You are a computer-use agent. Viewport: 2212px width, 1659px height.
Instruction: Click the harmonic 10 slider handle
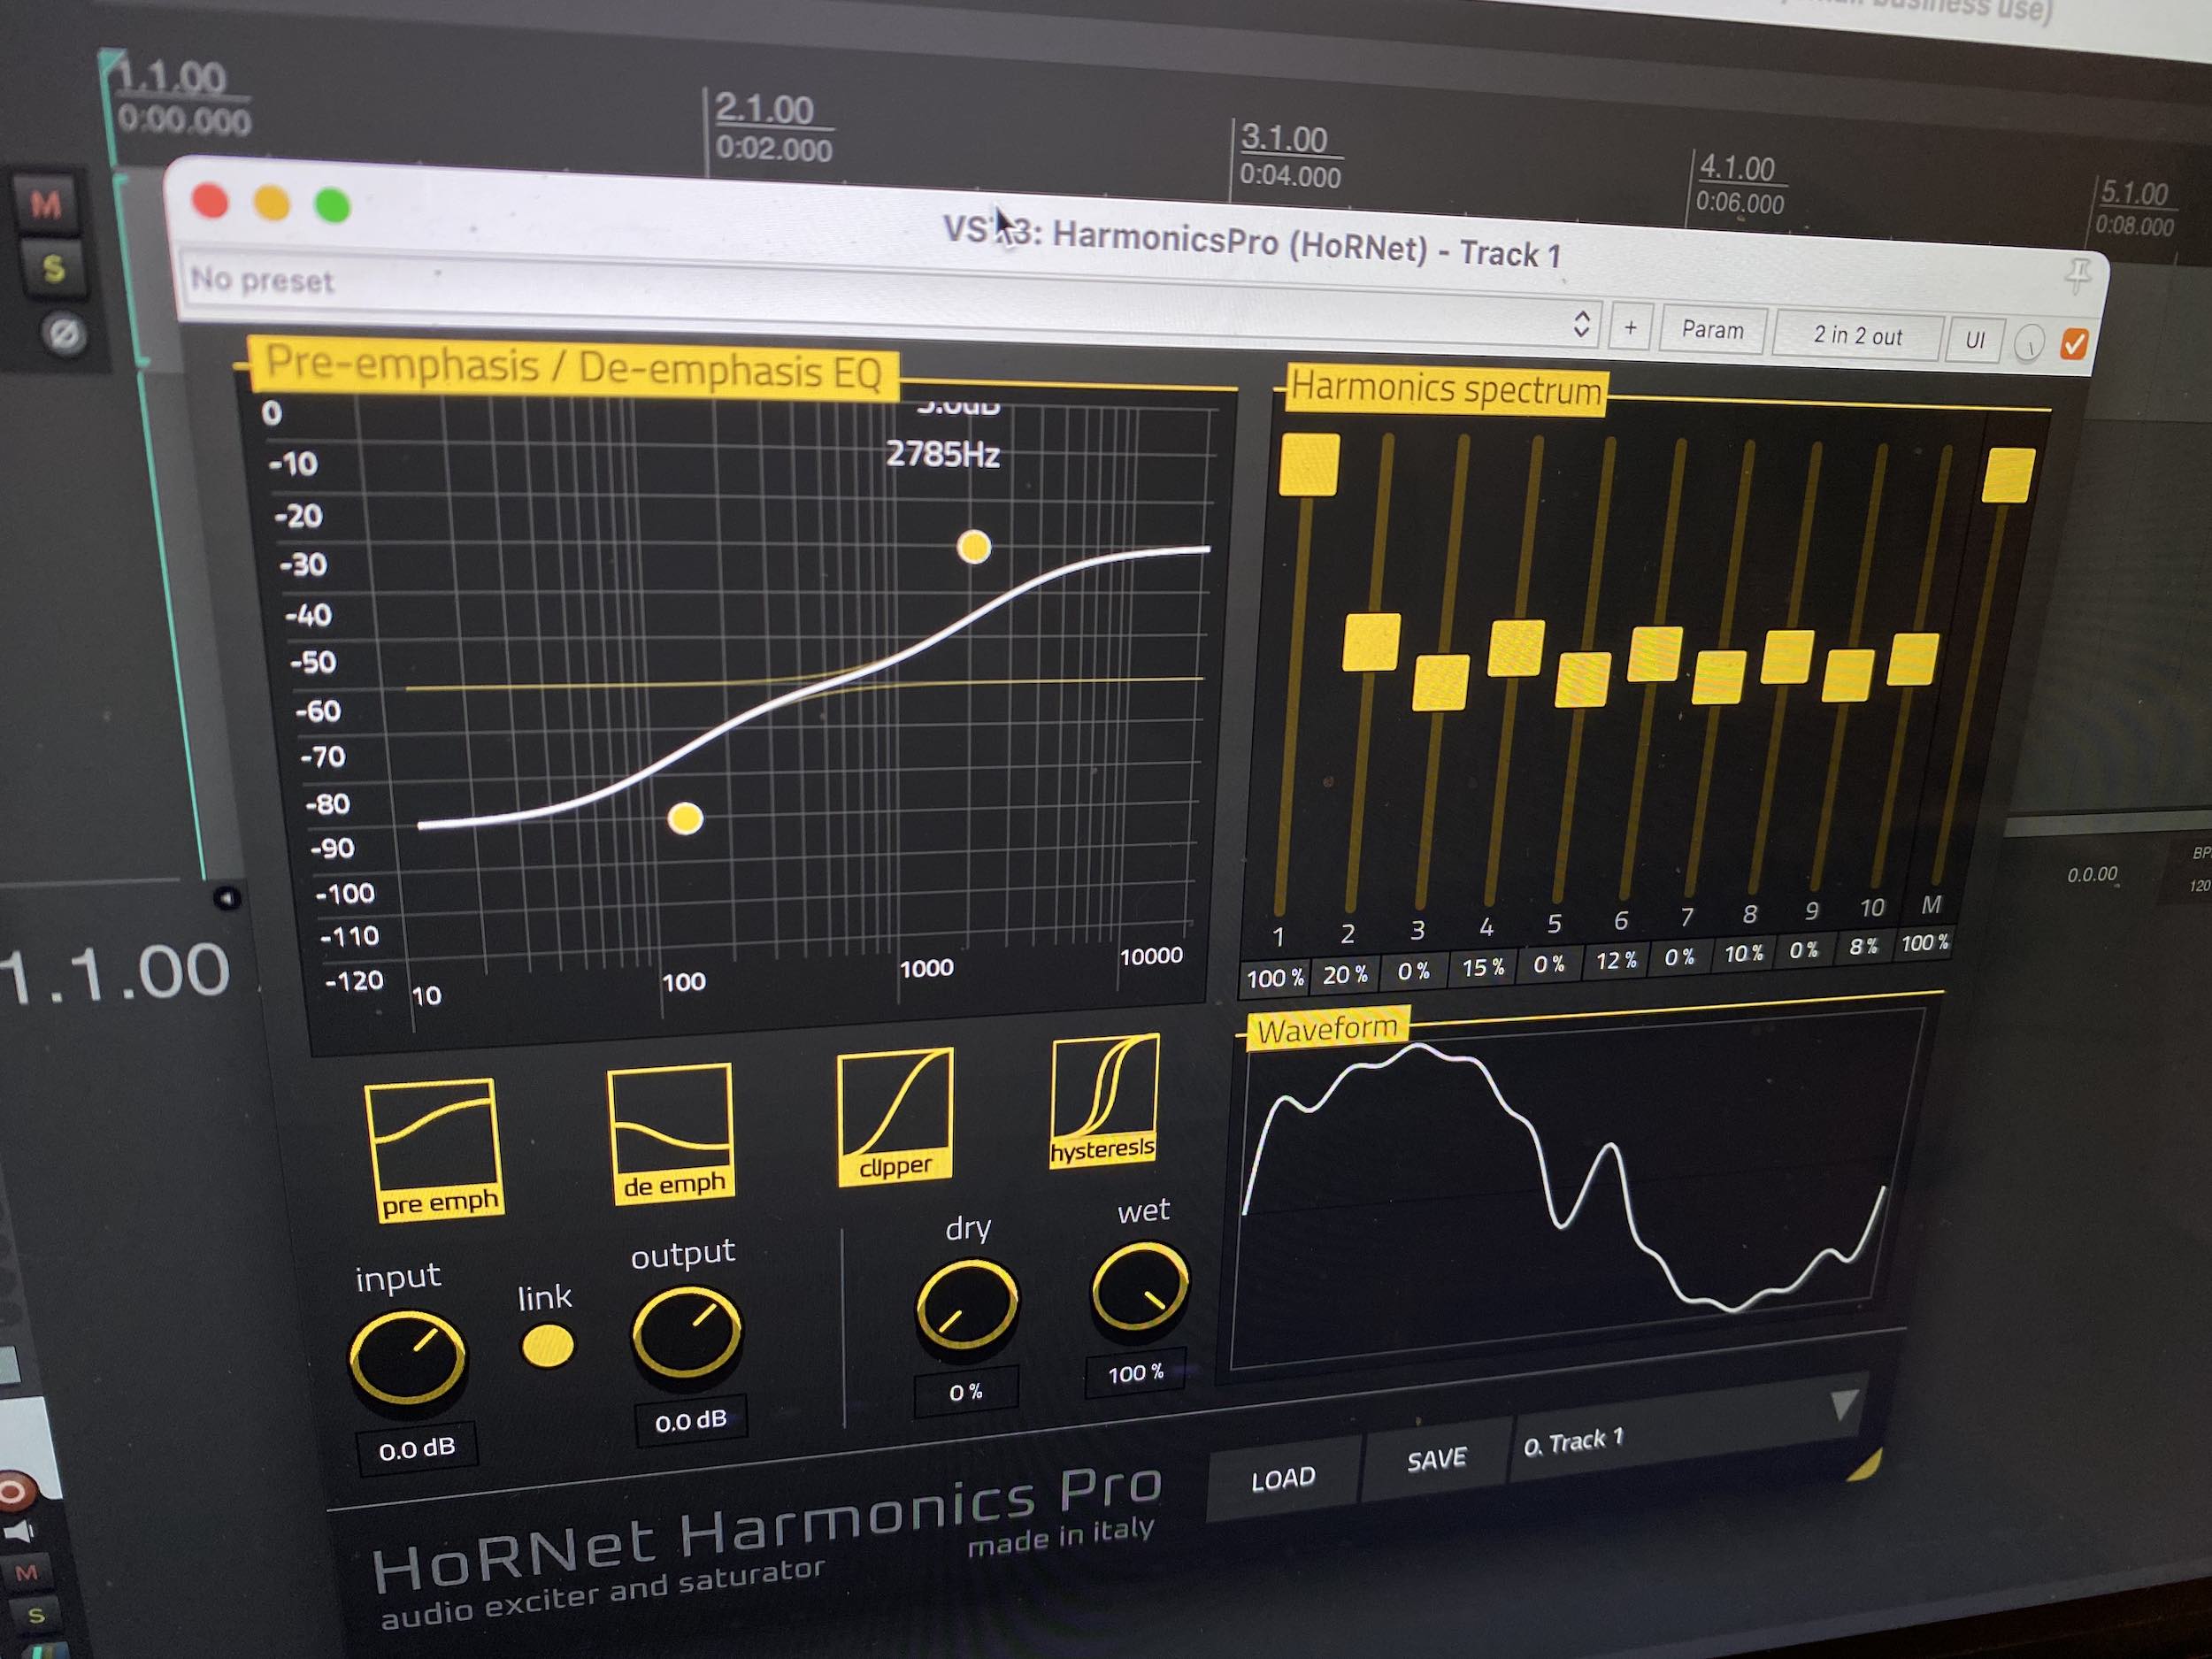point(1913,660)
